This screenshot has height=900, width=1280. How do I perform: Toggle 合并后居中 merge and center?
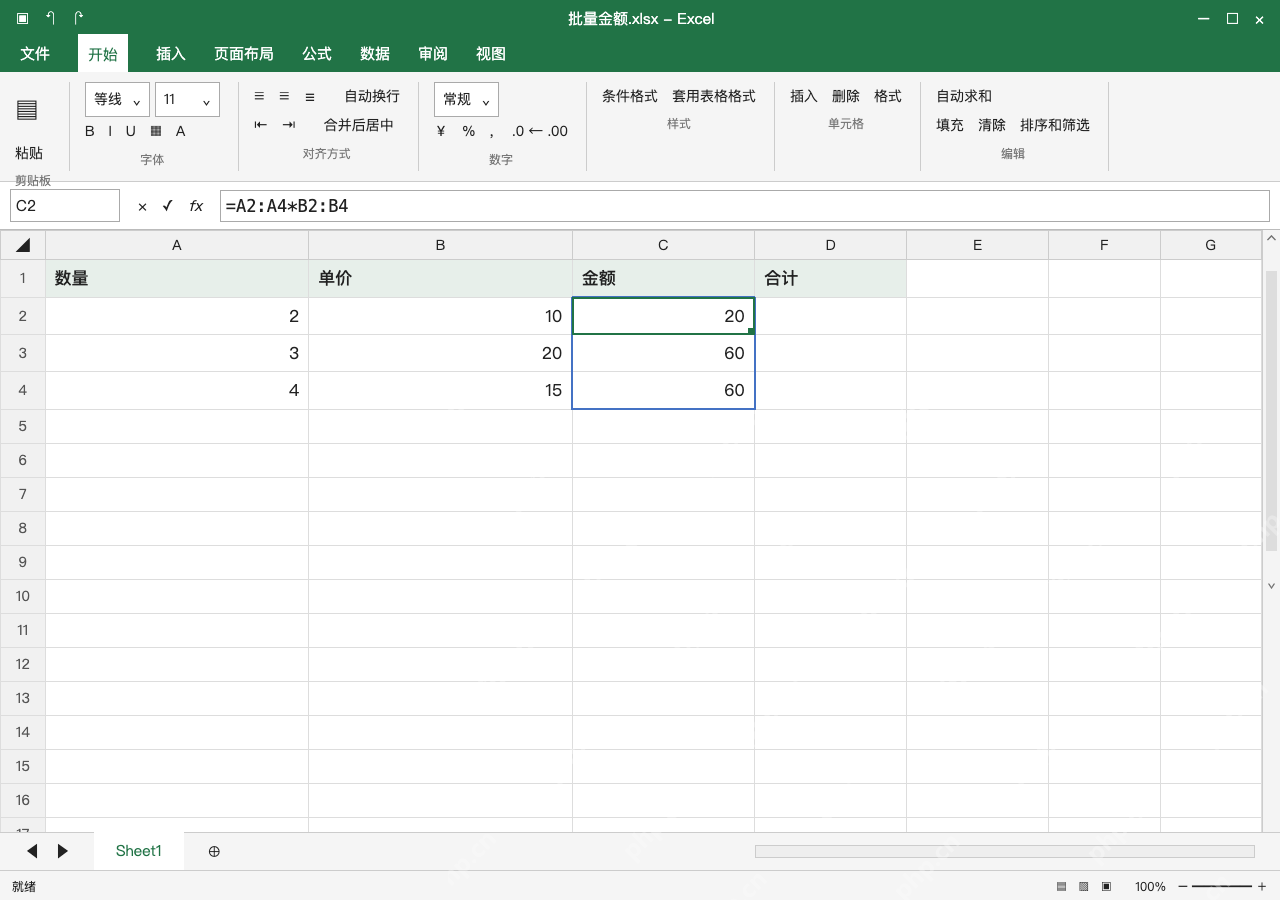pyautogui.click(x=359, y=125)
